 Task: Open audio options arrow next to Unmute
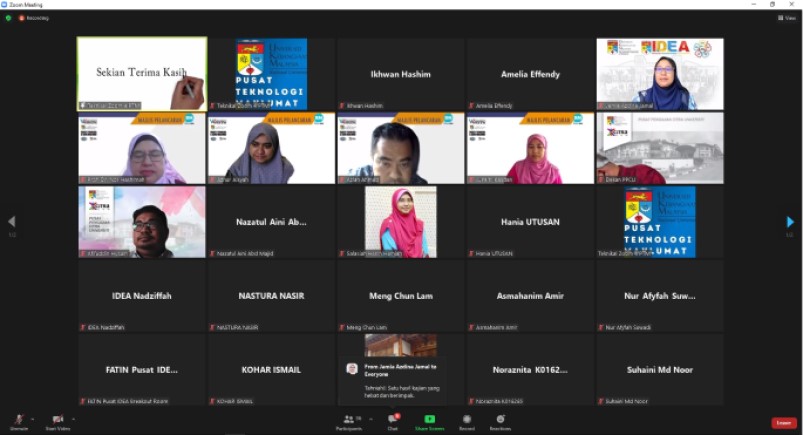pyautogui.click(x=32, y=418)
